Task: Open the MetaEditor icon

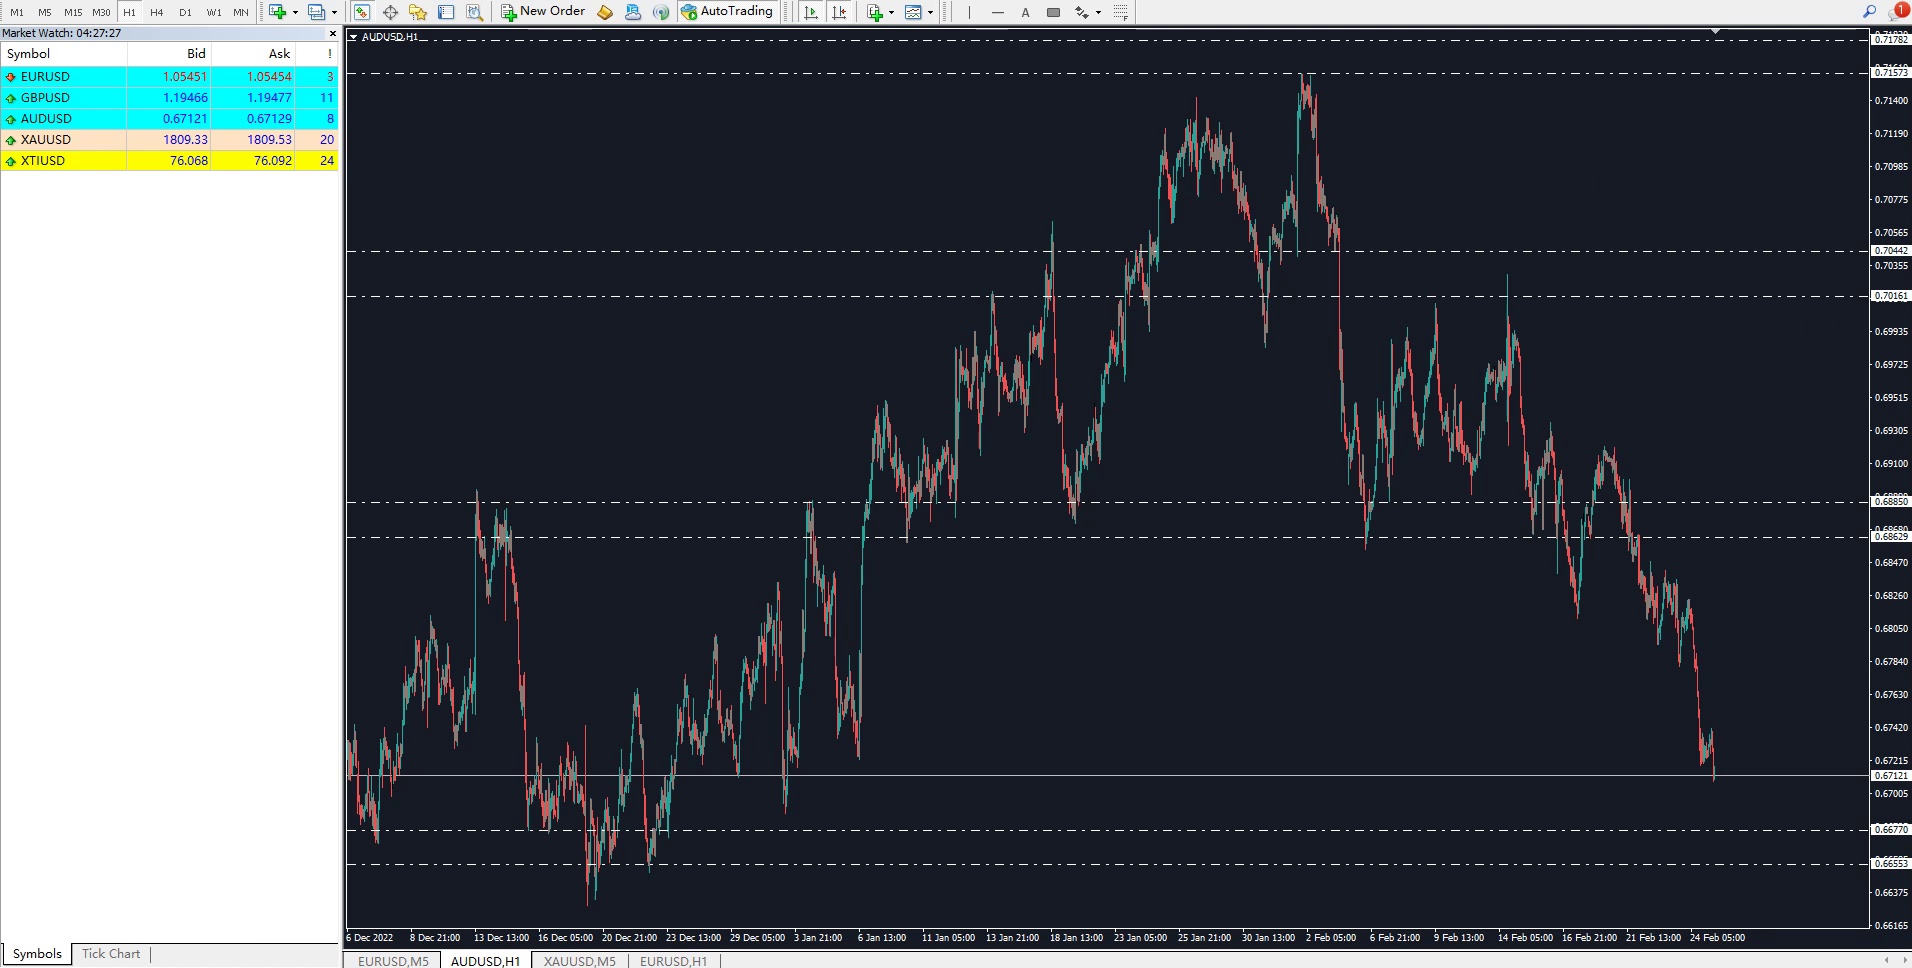Action: click(x=605, y=12)
